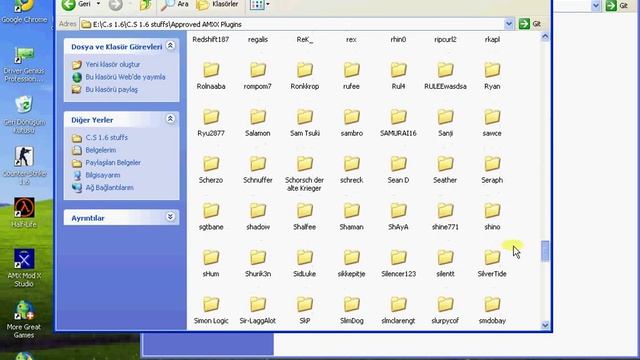Select the SAMURAI16 folder
This screenshot has height=360, width=640.
point(398,122)
